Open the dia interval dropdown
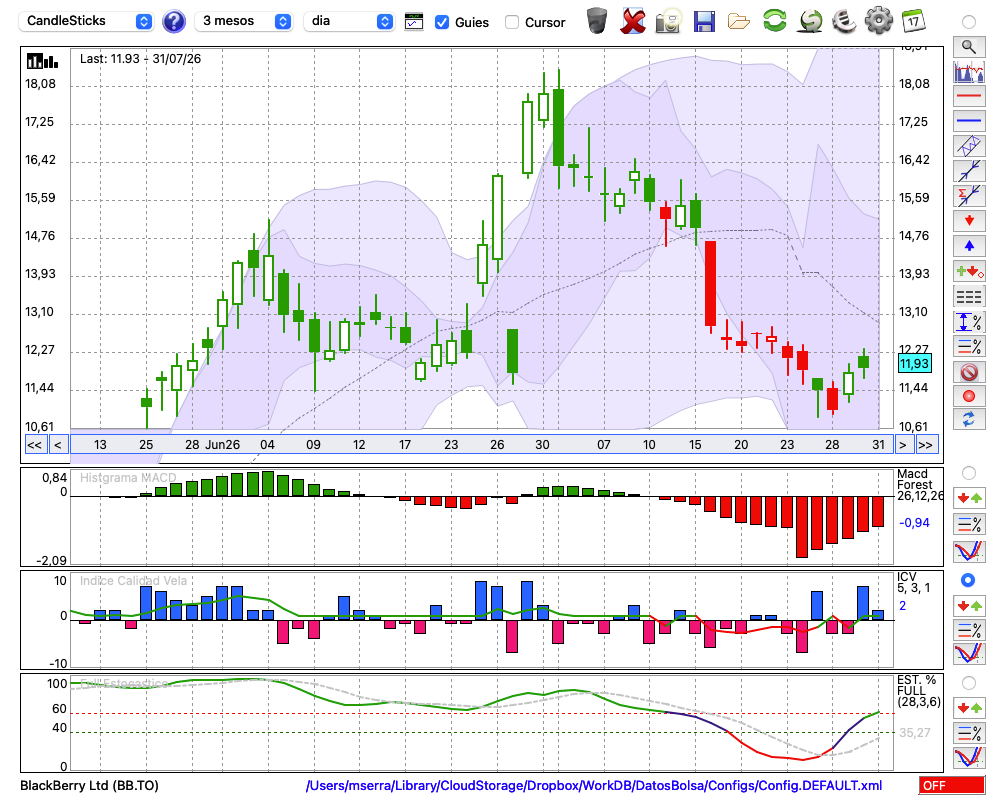Screen dimensions: 1000x800 pyautogui.click(x=349, y=22)
